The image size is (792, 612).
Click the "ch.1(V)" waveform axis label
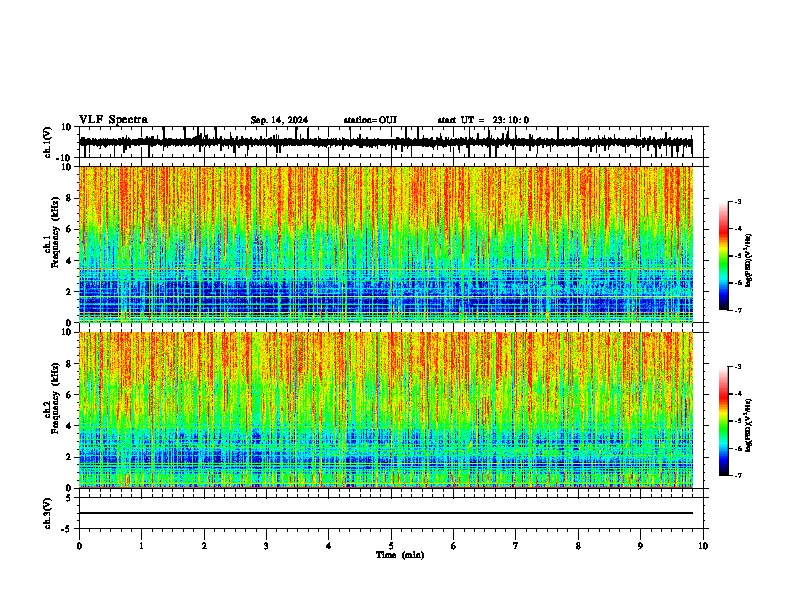tap(48, 142)
